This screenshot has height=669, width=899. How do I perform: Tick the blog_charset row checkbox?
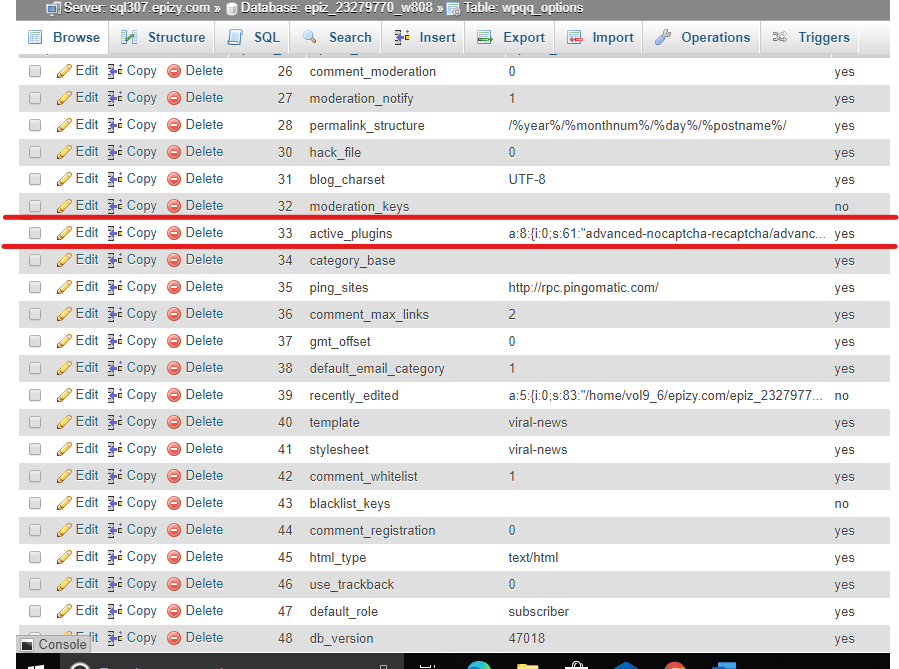coord(35,179)
